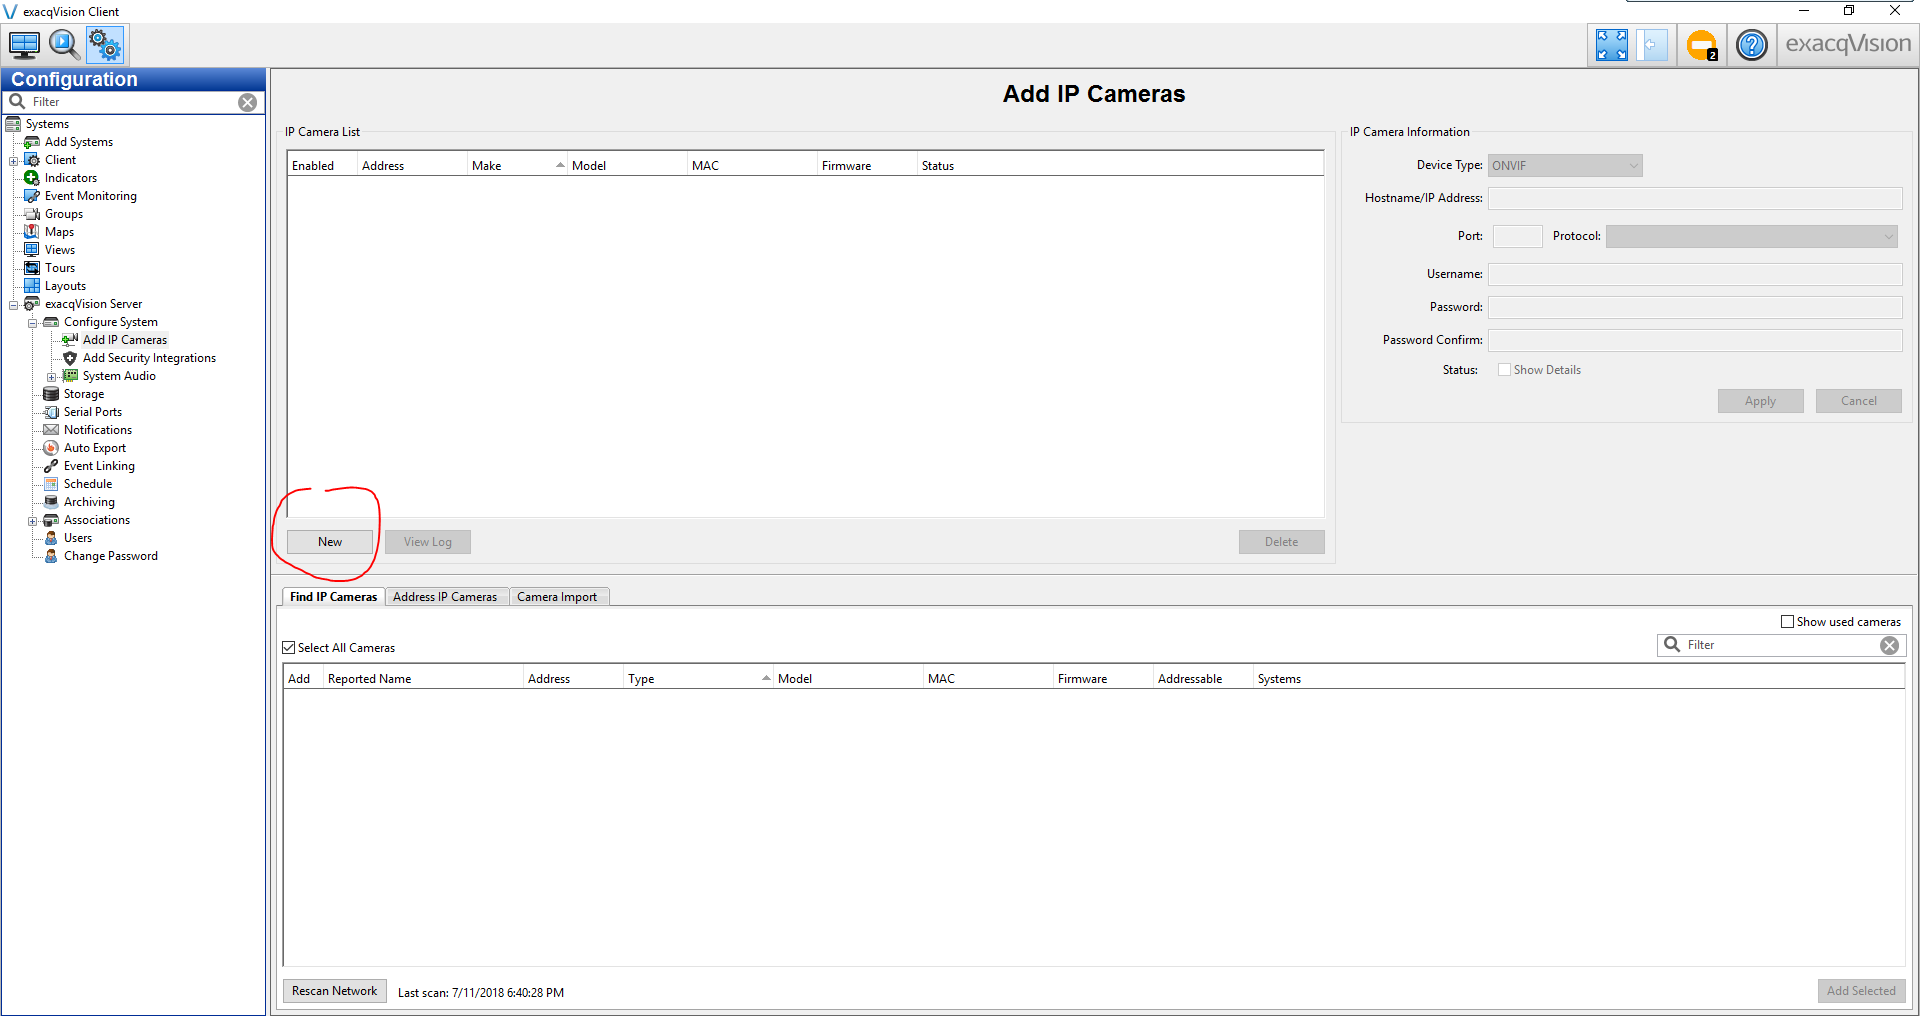The height and width of the screenshot is (1016, 1920).
Task: Click the Add Selected button
Action: (1861, 991)
